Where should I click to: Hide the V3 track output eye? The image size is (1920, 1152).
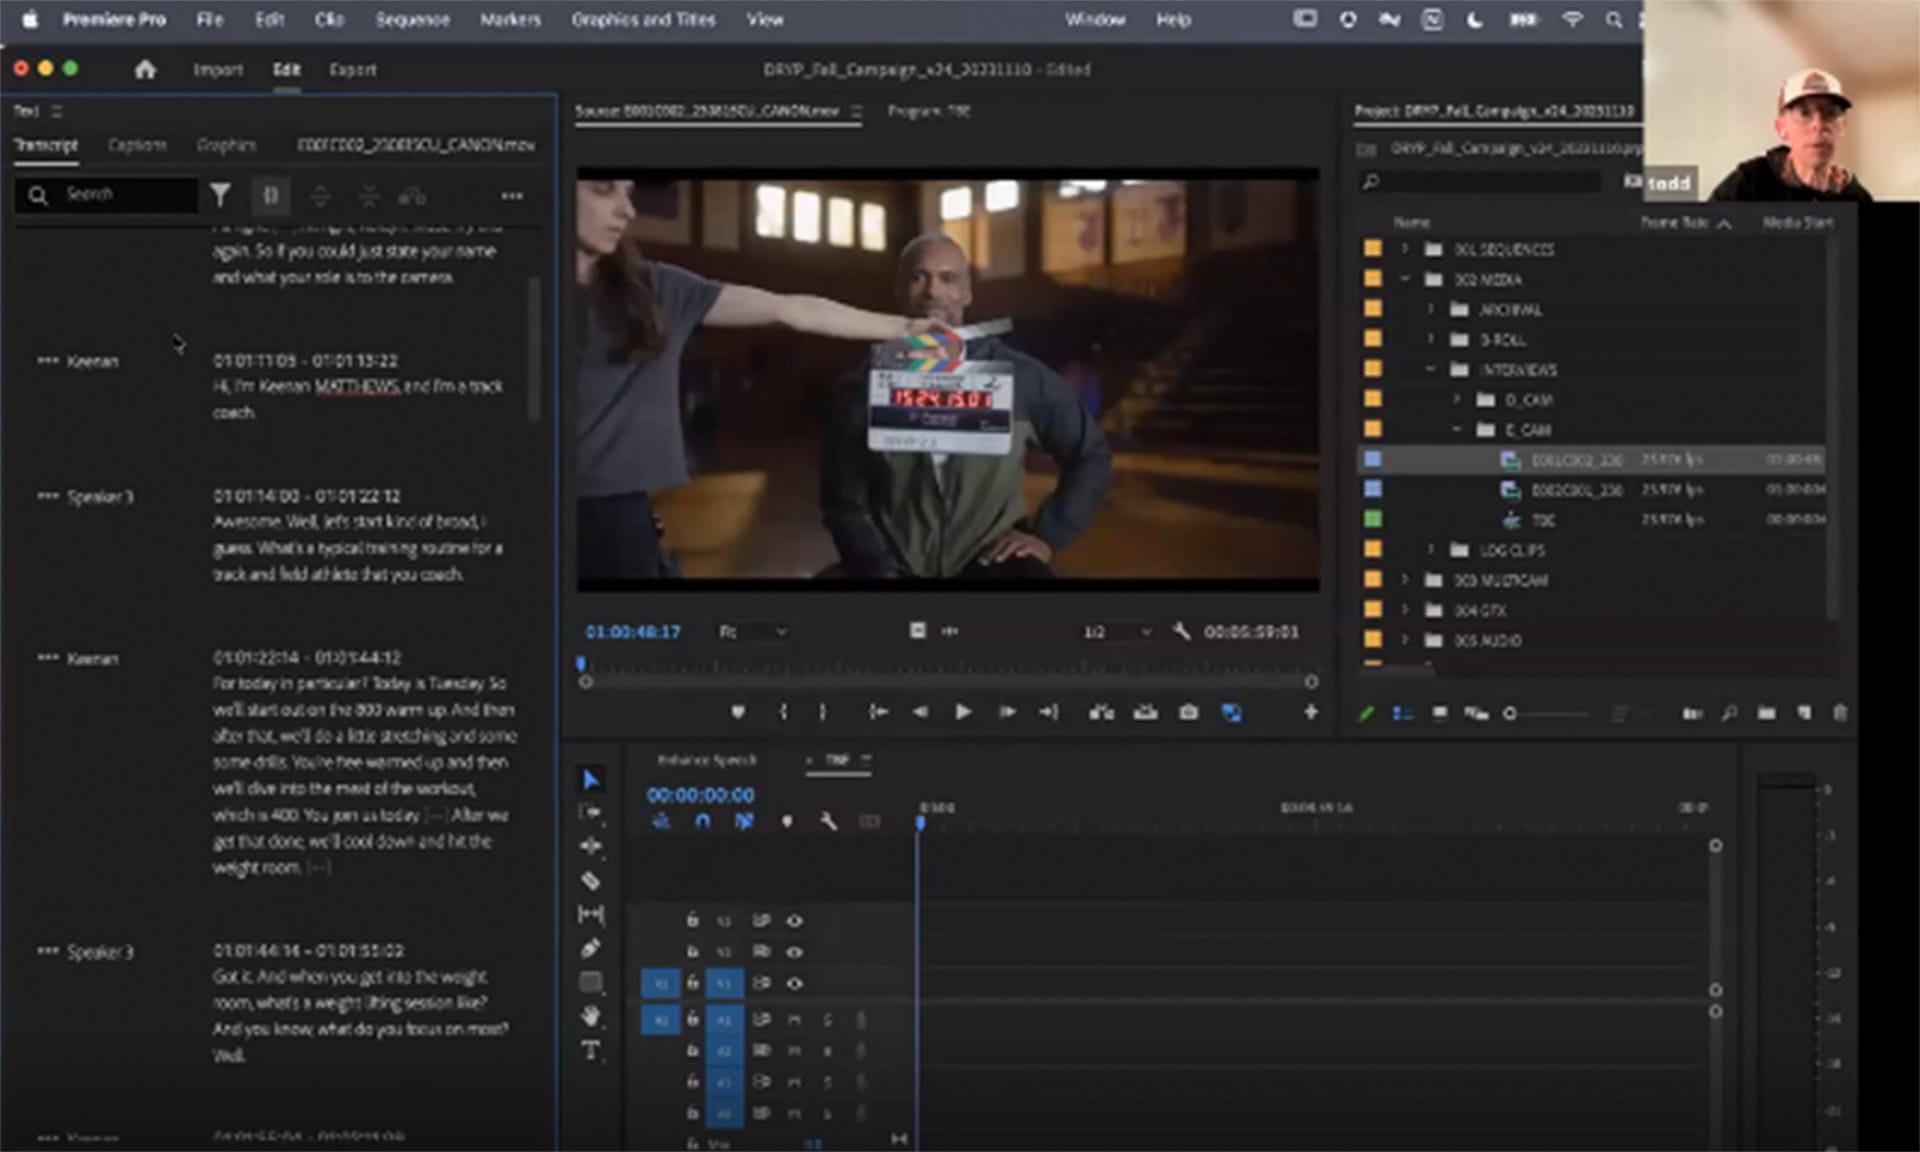(x=794, y=920)
